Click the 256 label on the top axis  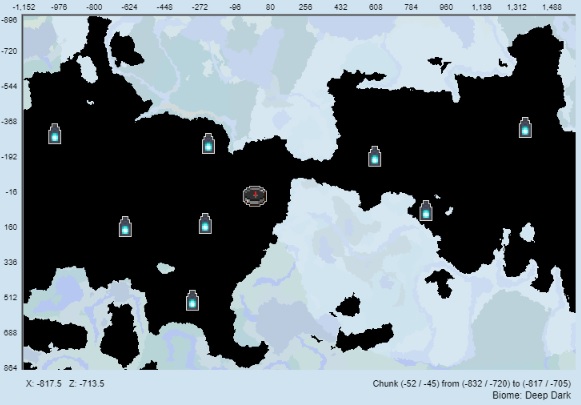click(305, 7)
